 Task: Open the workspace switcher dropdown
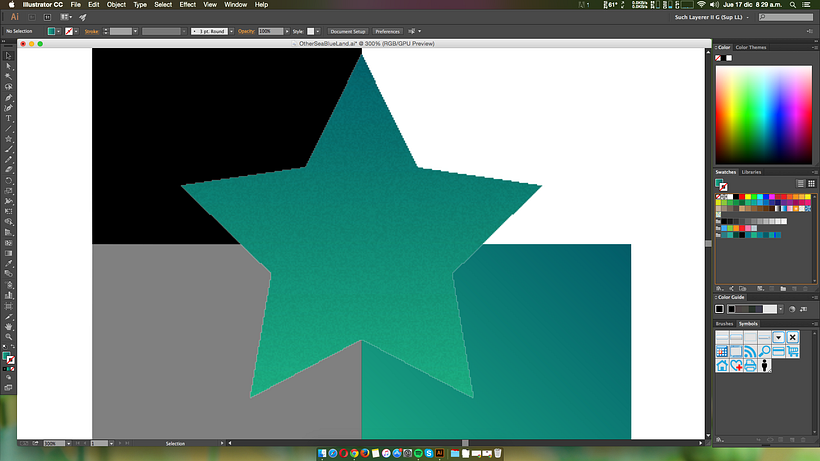click(x=712, y=17)
